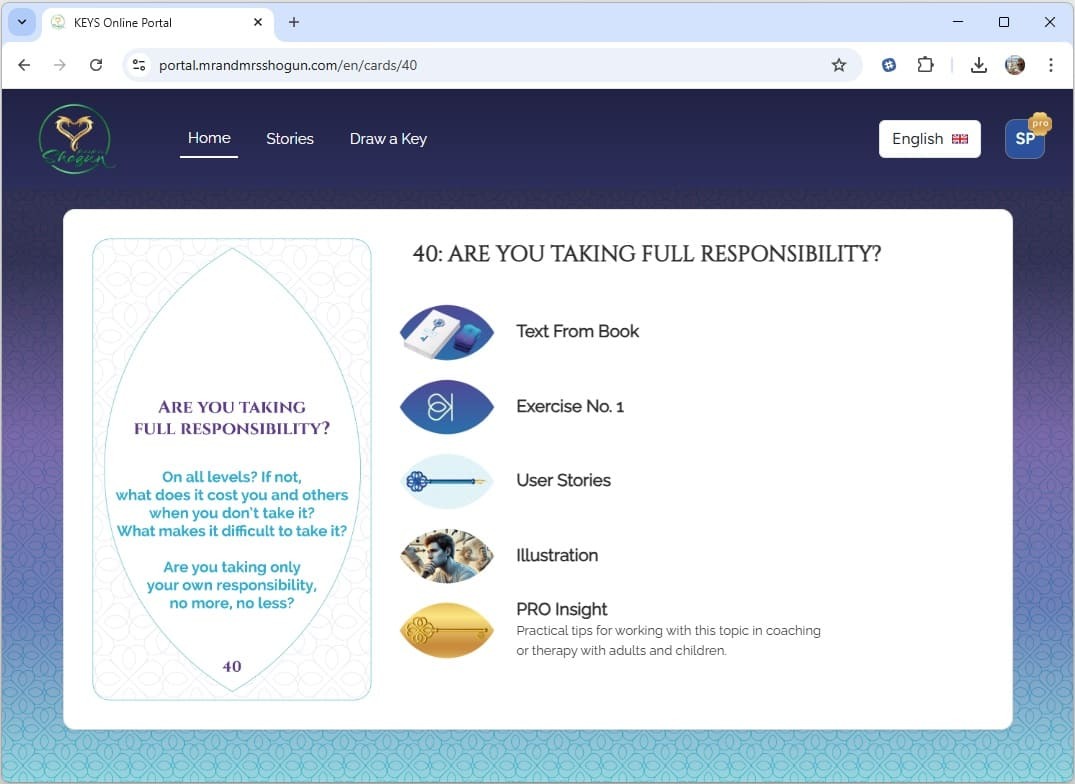This screenshot has height=784, width=1075.
Task: Click the Shogun heart logo
Action: point(75,139)
